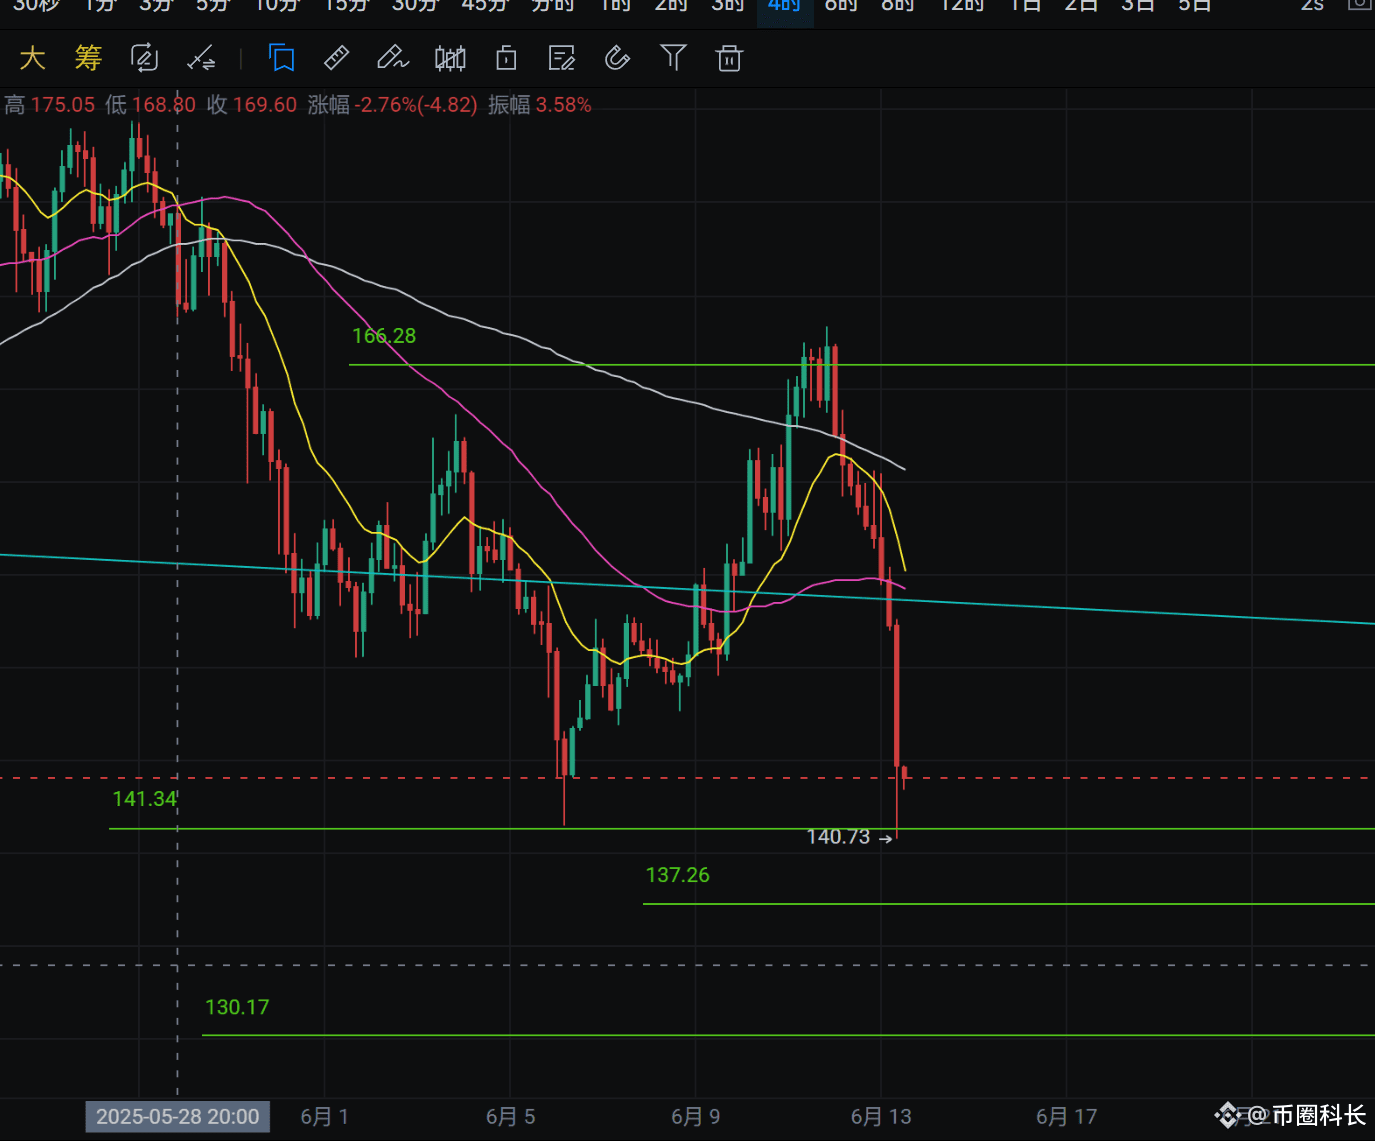Click the 6月 9 date on time axis

click(x=695, y=1117)
